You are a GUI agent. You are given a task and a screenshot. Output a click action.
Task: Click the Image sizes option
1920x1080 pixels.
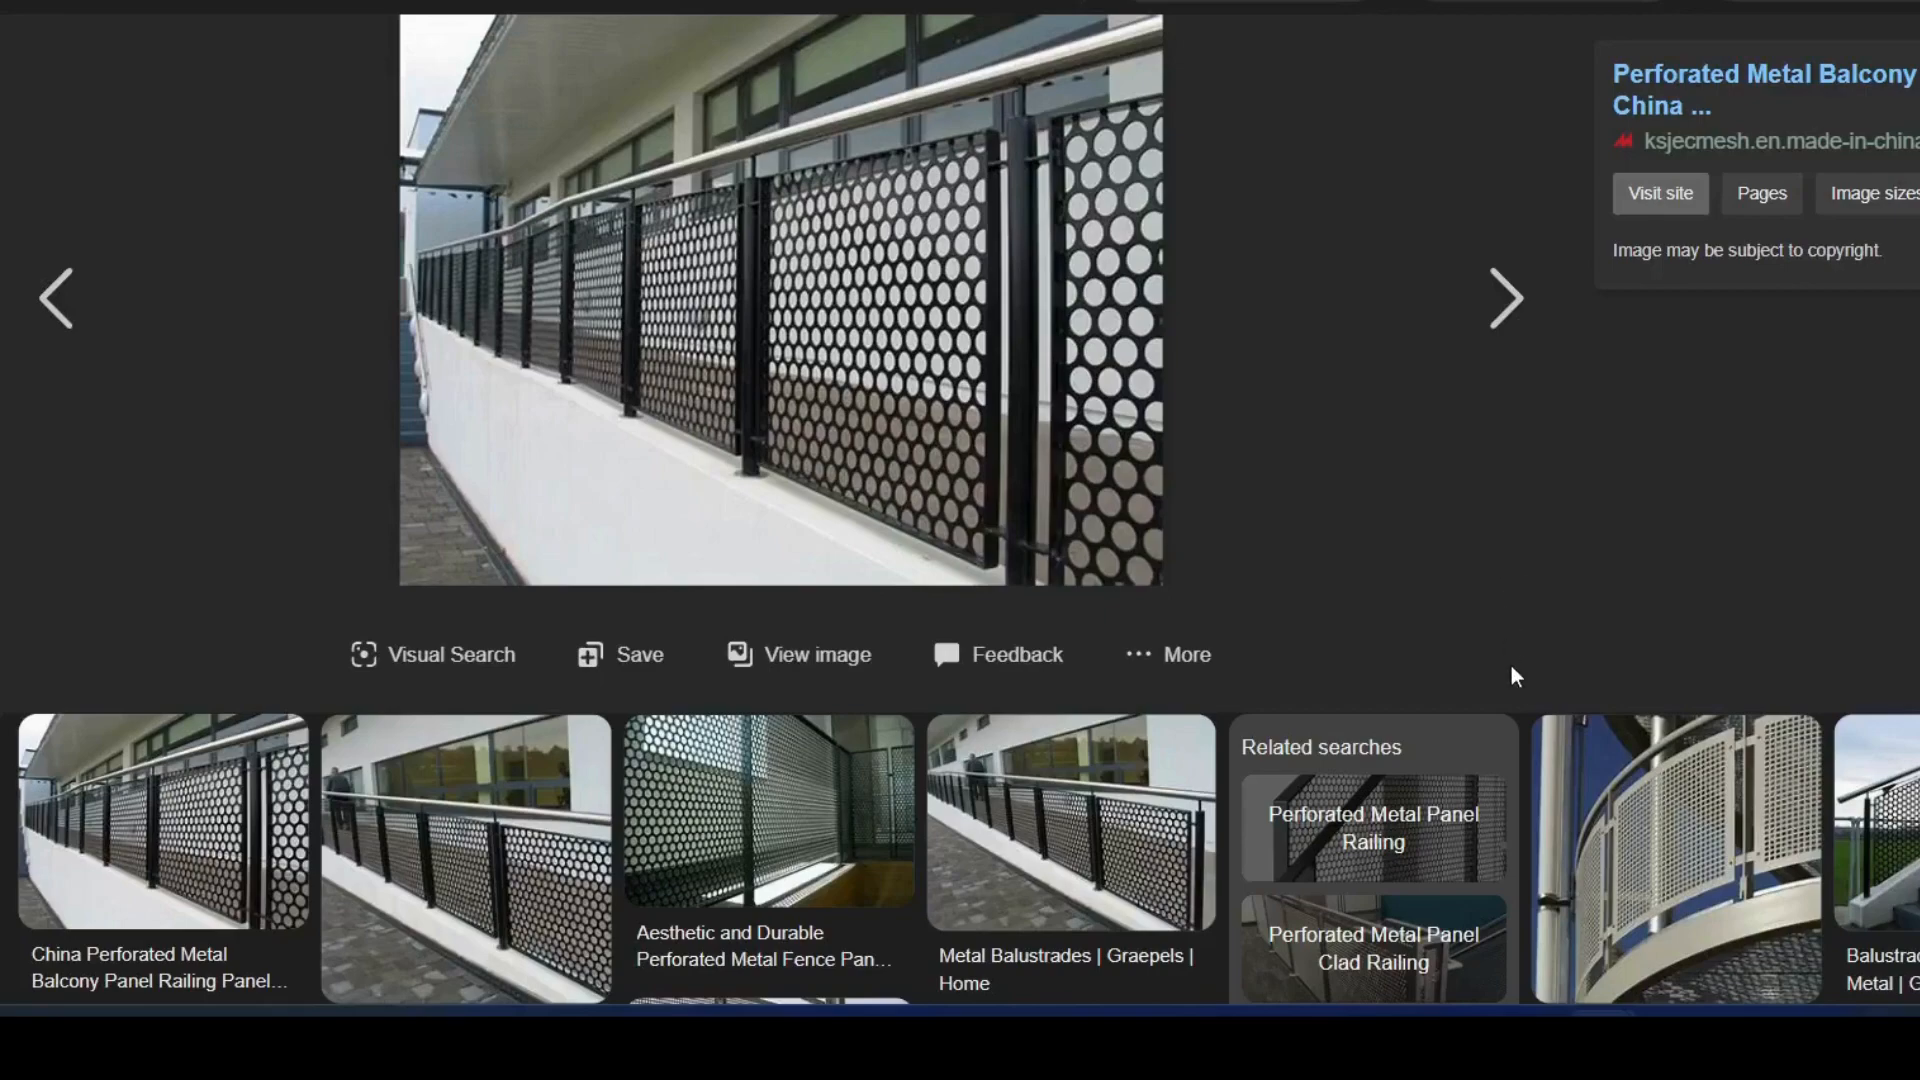pos(1872,193)
